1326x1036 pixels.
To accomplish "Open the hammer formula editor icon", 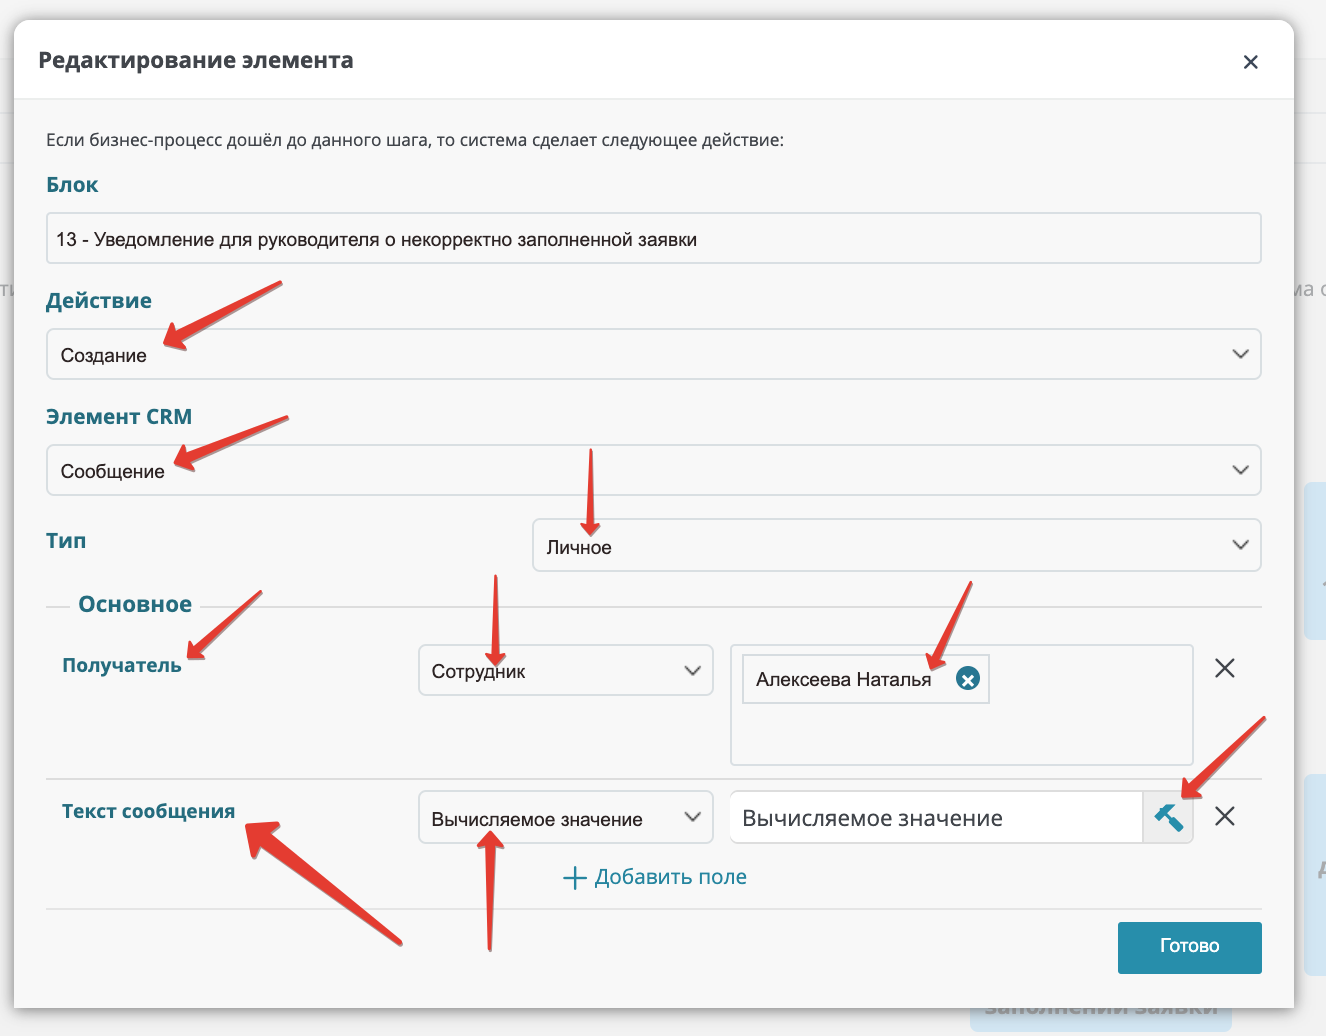I will tap(1168, 817).
